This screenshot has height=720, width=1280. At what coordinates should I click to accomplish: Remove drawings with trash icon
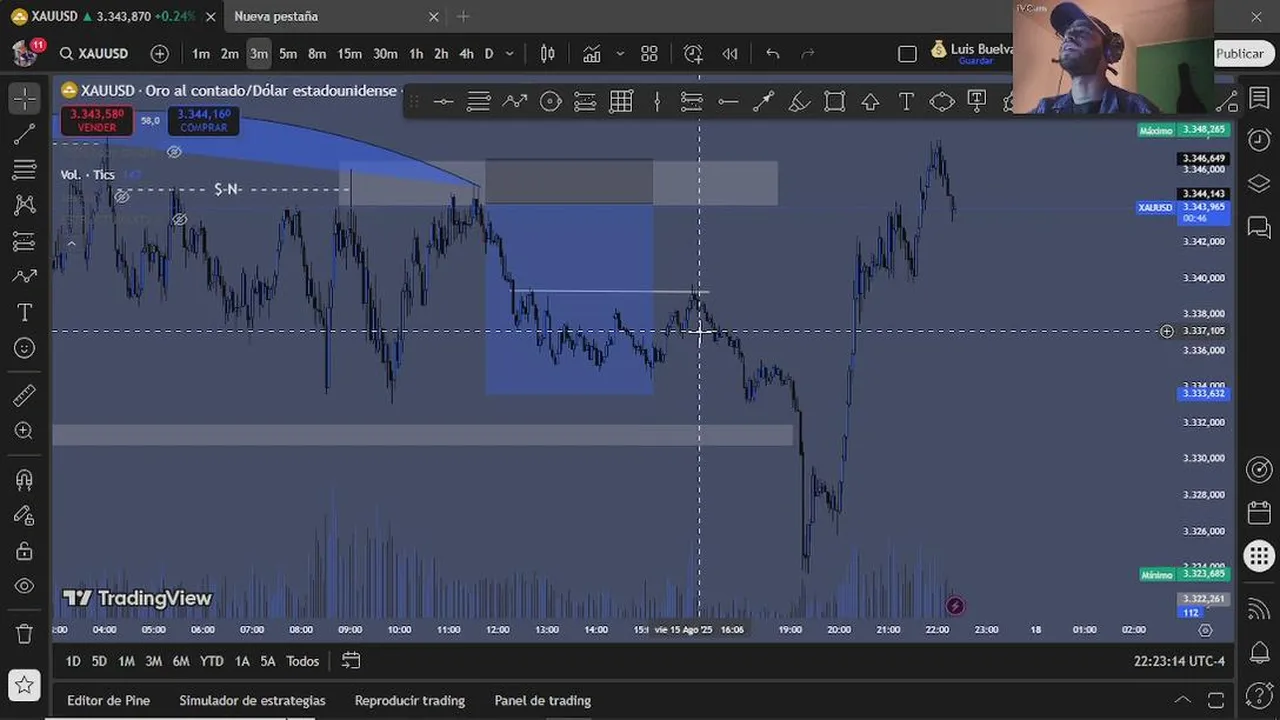(x=24, y=634)
